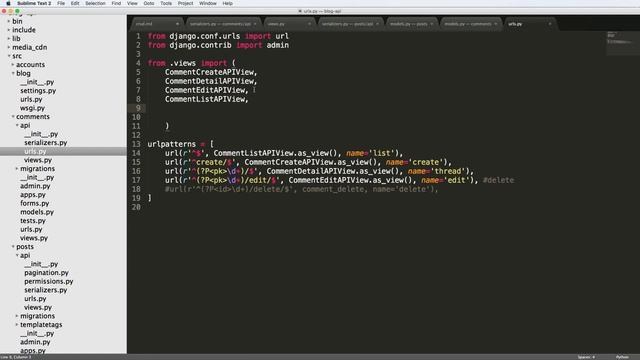Open the Sublime Text application menu
The image size is (640, 360).
34,3
